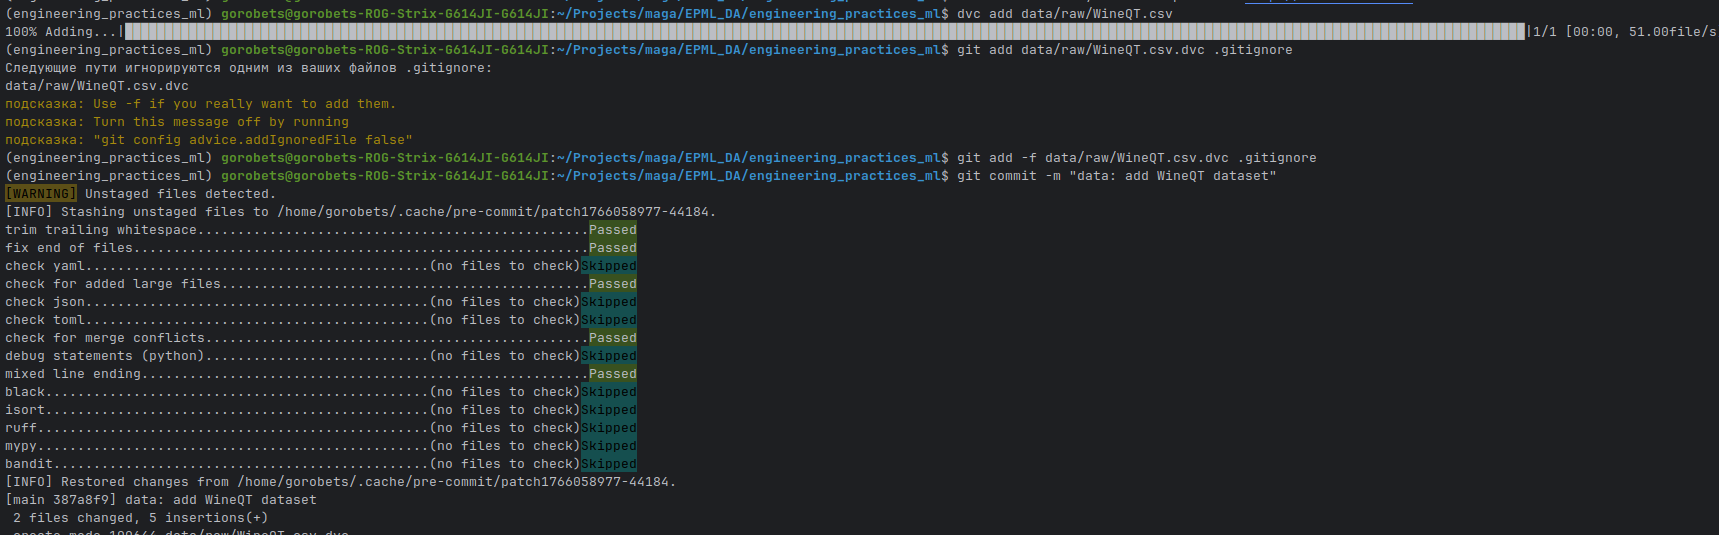This screenshot has width=1719, height=535.
Task: Click Skipped status on the isort hook line
Action: [x=608, y=410]
